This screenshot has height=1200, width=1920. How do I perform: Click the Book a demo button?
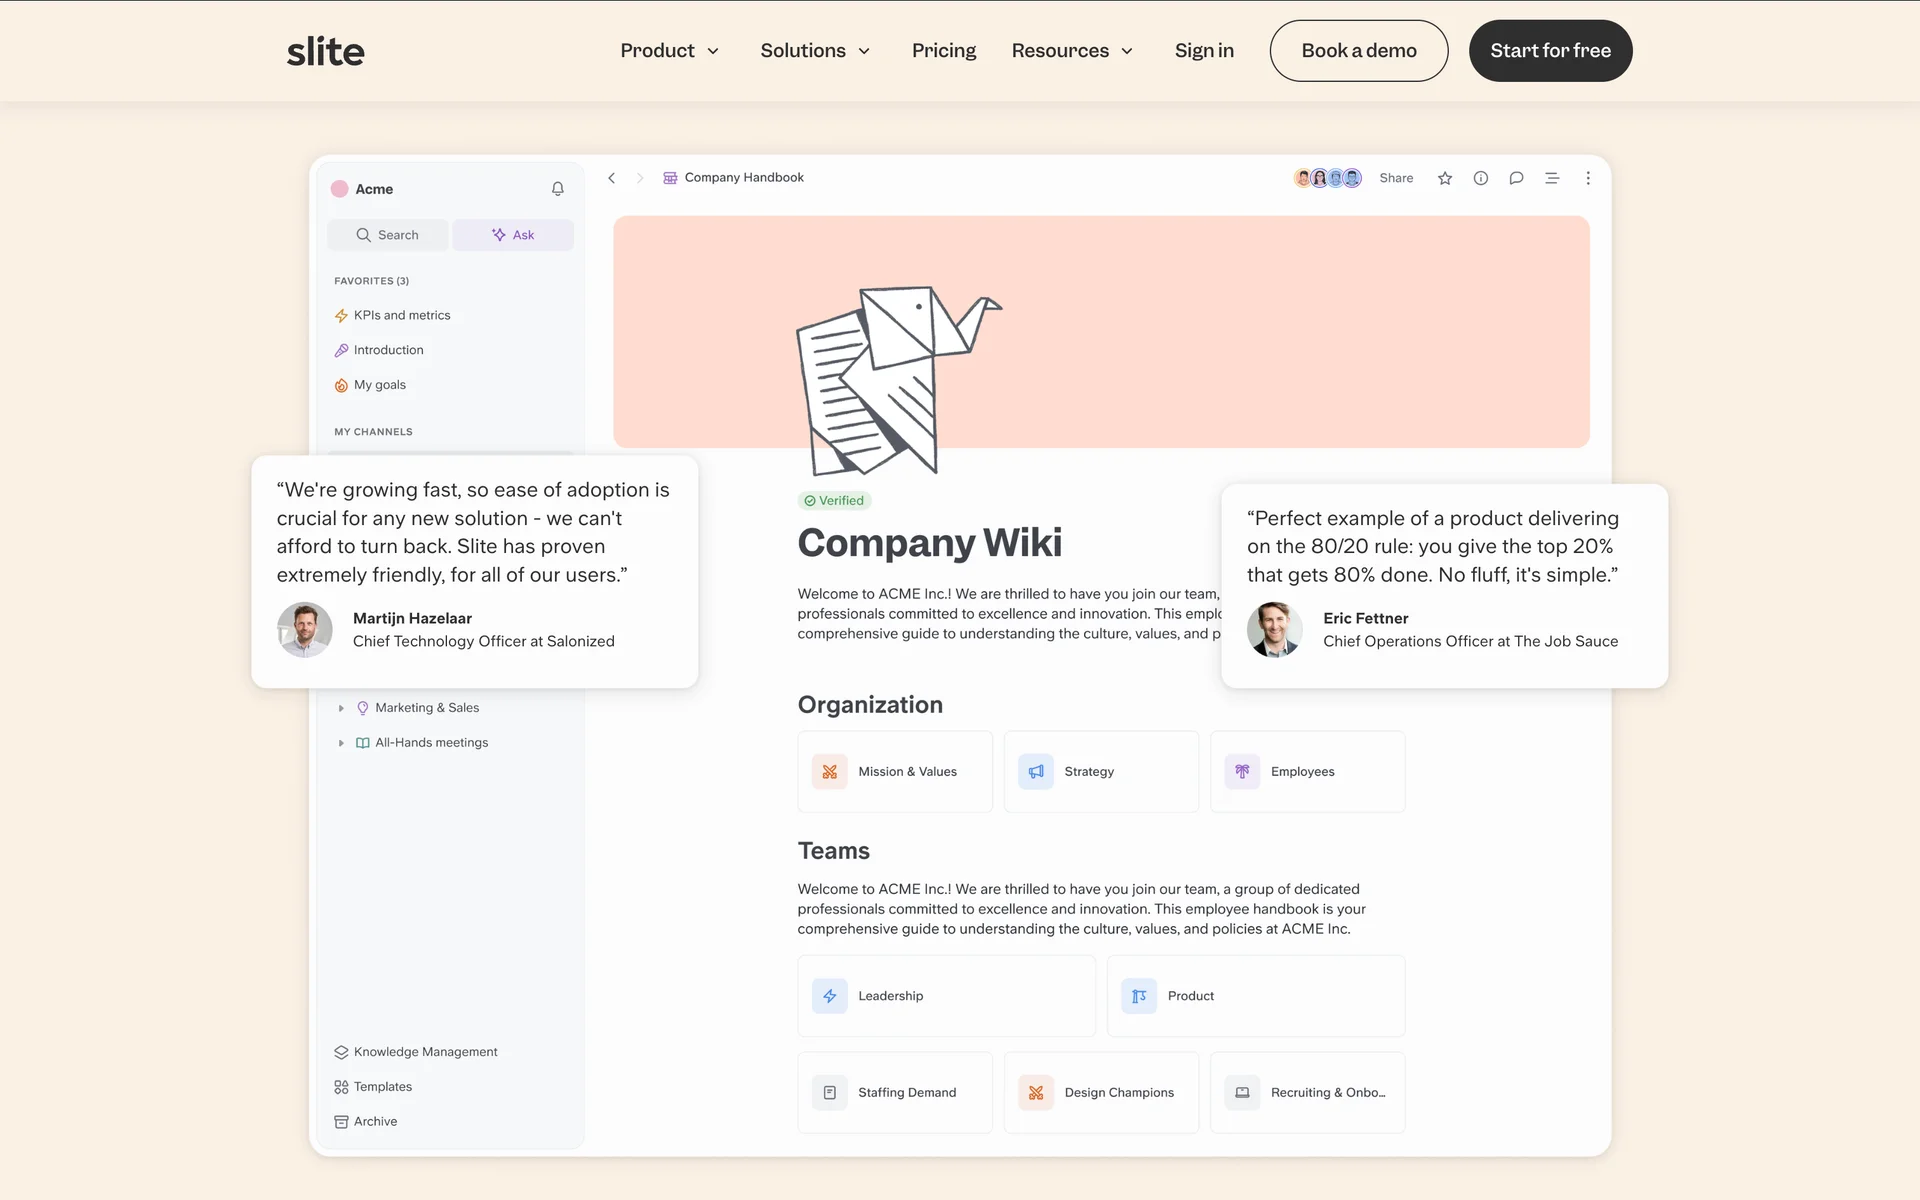coord(1358,51)
